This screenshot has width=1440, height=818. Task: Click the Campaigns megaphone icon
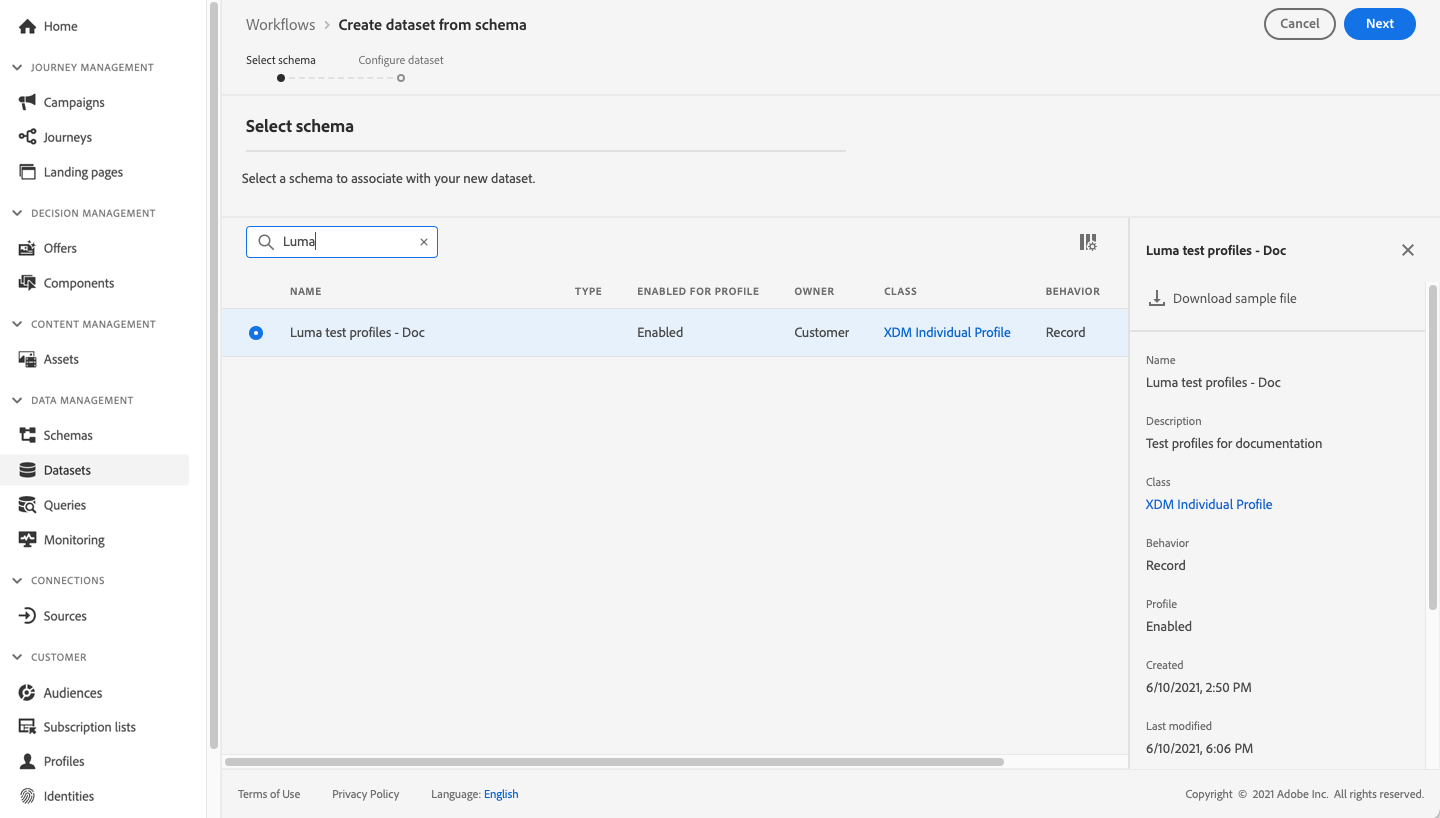pos(27,102)
